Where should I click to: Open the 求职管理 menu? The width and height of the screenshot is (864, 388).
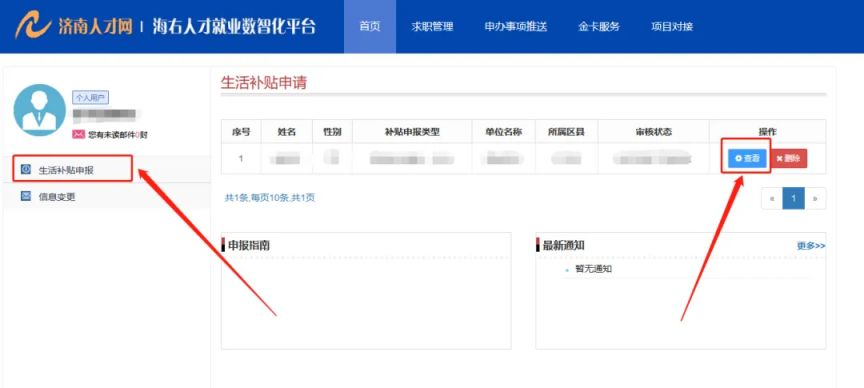[x=432, y=26]
